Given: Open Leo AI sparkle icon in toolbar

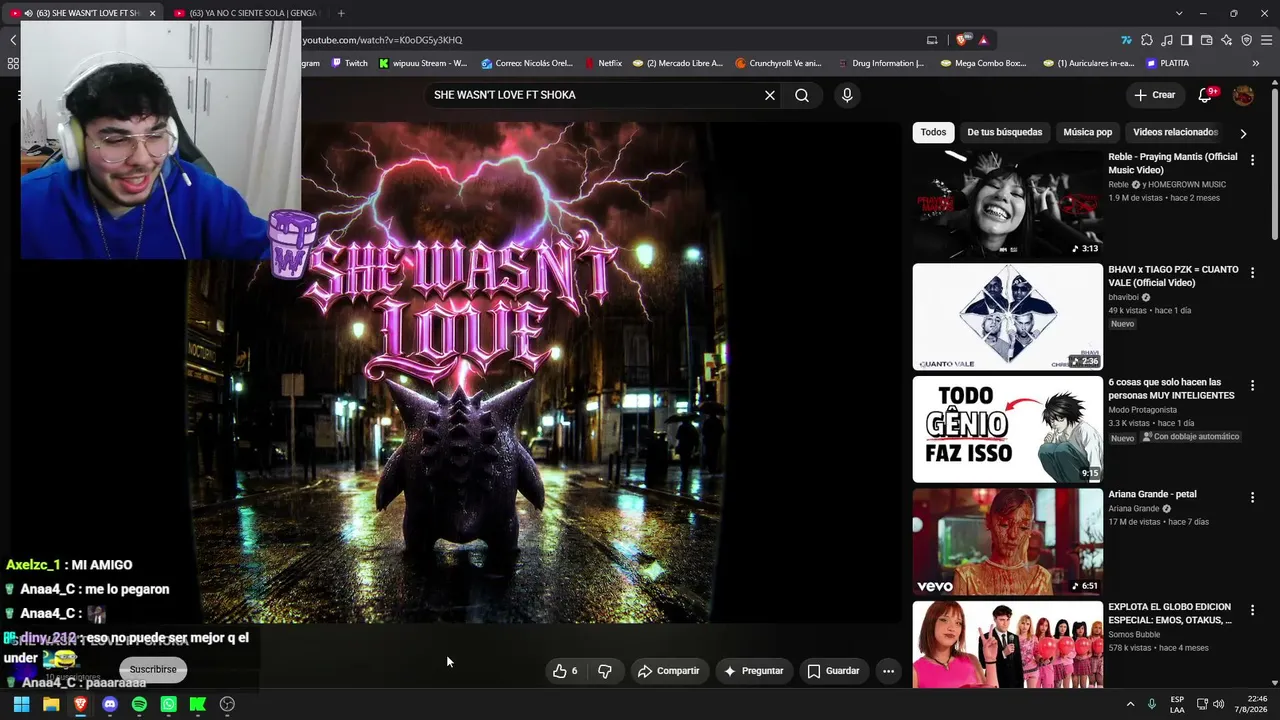Looking at the screenshot, I should coord(1226,40).
